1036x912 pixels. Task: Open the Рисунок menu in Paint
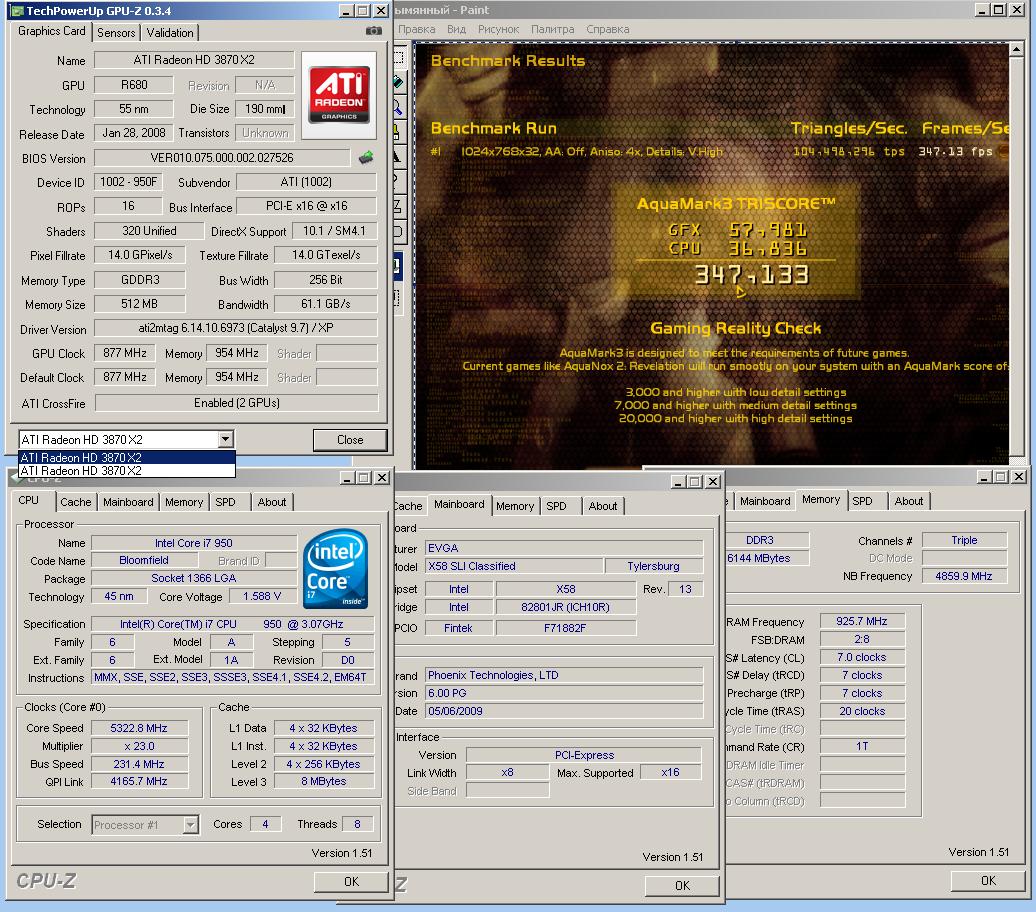click(498, 29)
